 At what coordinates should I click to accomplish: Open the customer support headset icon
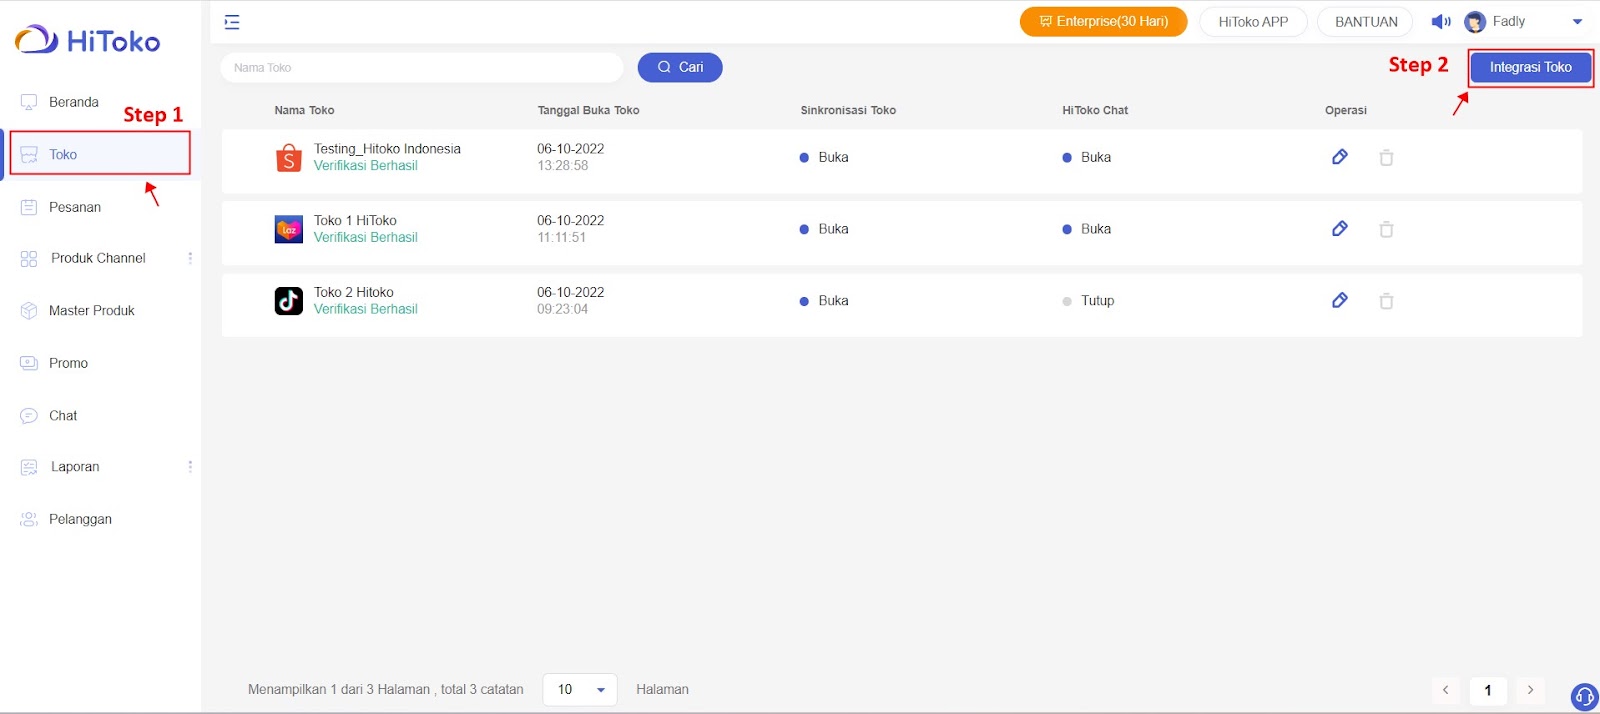pyautogui.click(x=1584, y=696)
